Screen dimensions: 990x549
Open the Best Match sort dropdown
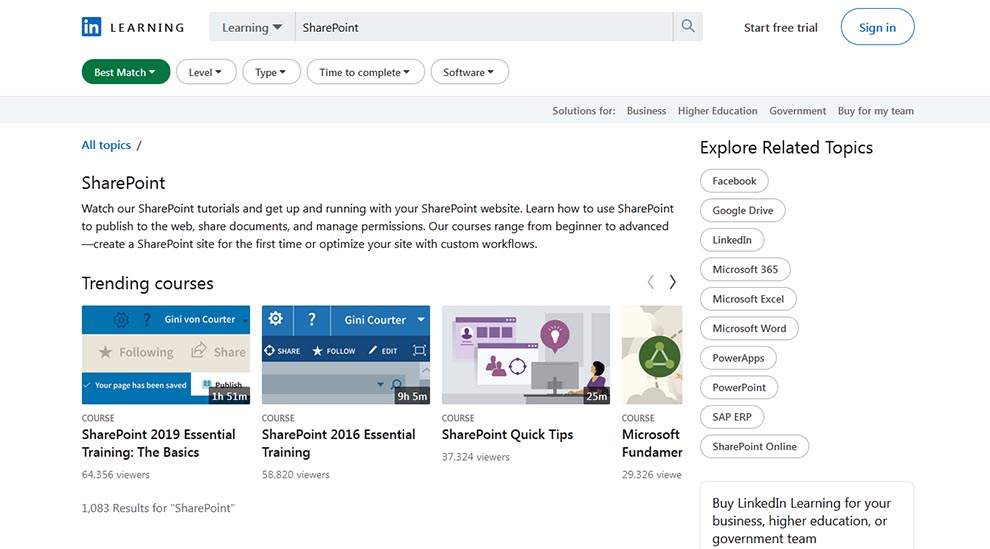point(126,72)
